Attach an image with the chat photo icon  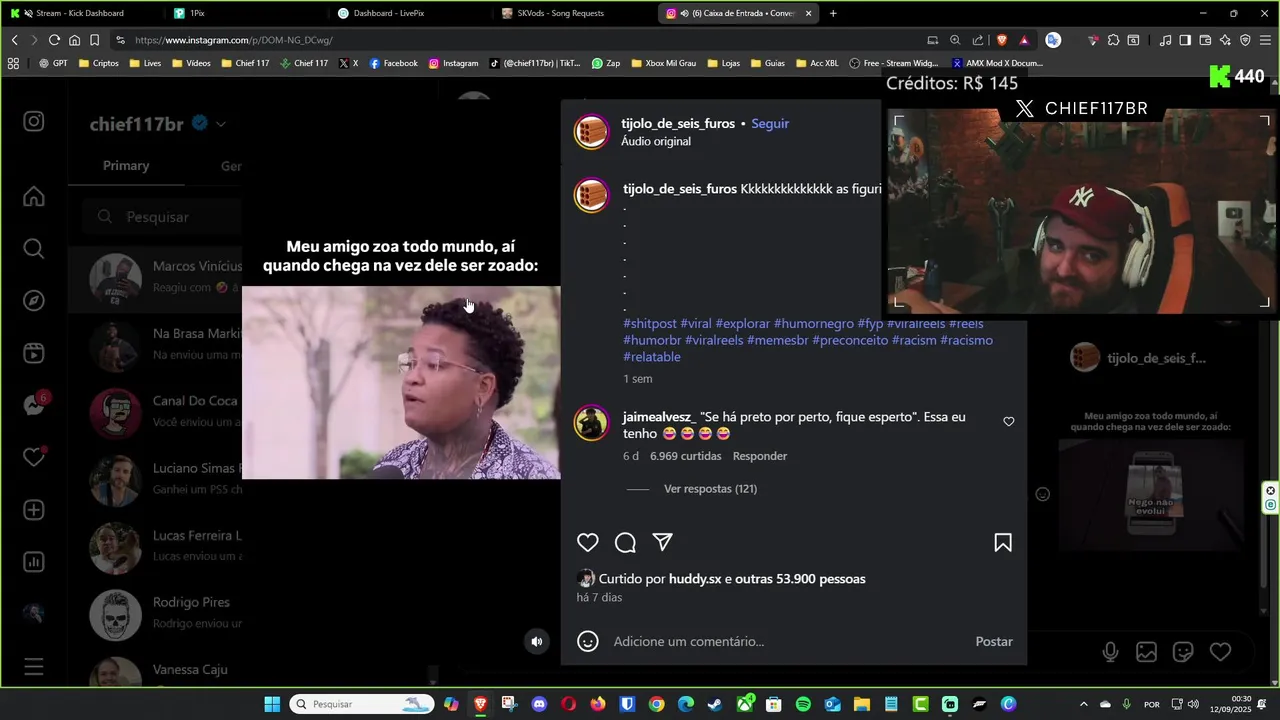coord(1146,652)
